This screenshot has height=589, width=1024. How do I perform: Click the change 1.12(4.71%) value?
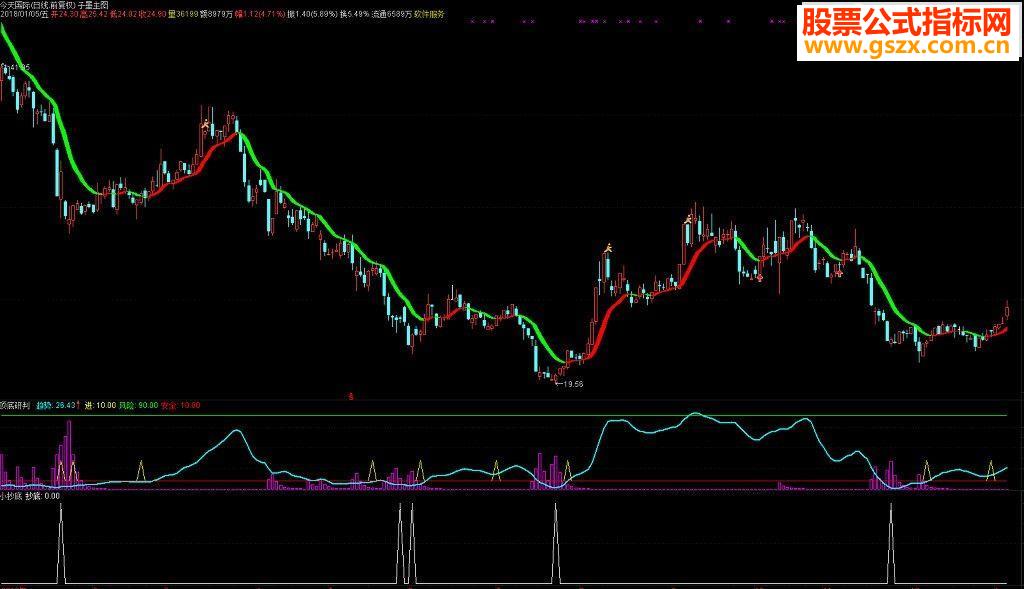260,14
